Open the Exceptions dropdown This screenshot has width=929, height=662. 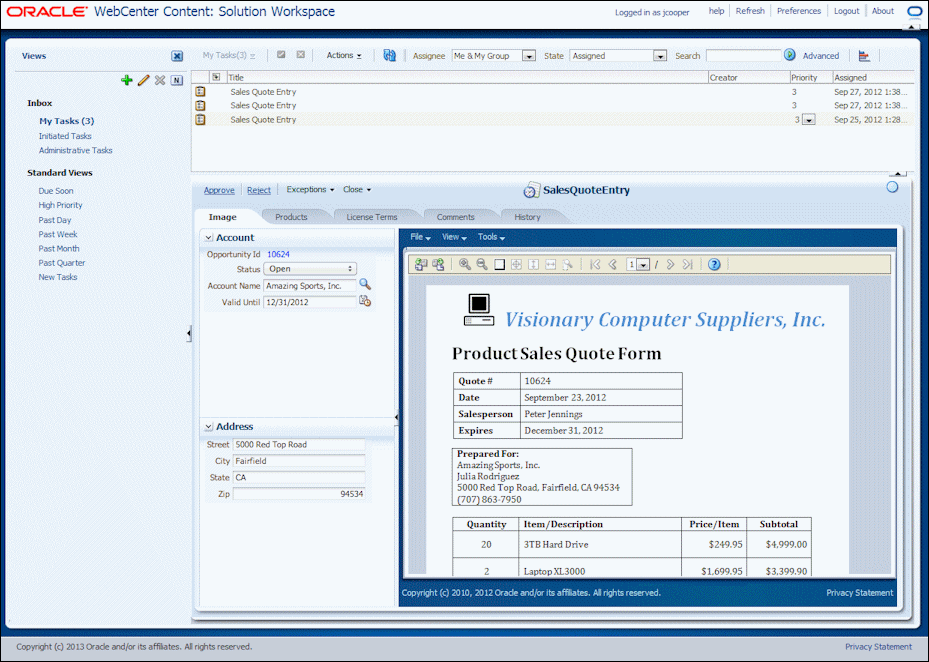(x=310, y=190)
